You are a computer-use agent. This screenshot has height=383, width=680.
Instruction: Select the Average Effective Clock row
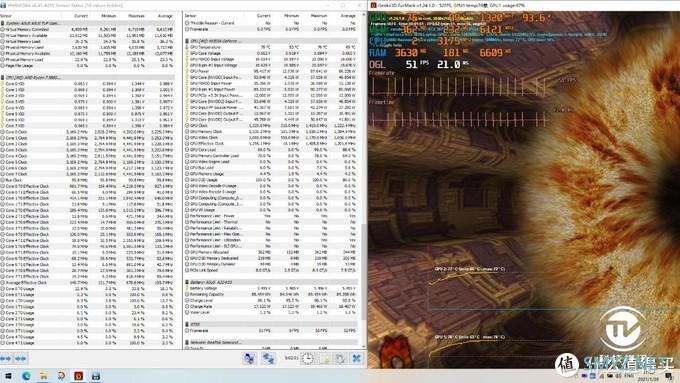click(88, 282)
